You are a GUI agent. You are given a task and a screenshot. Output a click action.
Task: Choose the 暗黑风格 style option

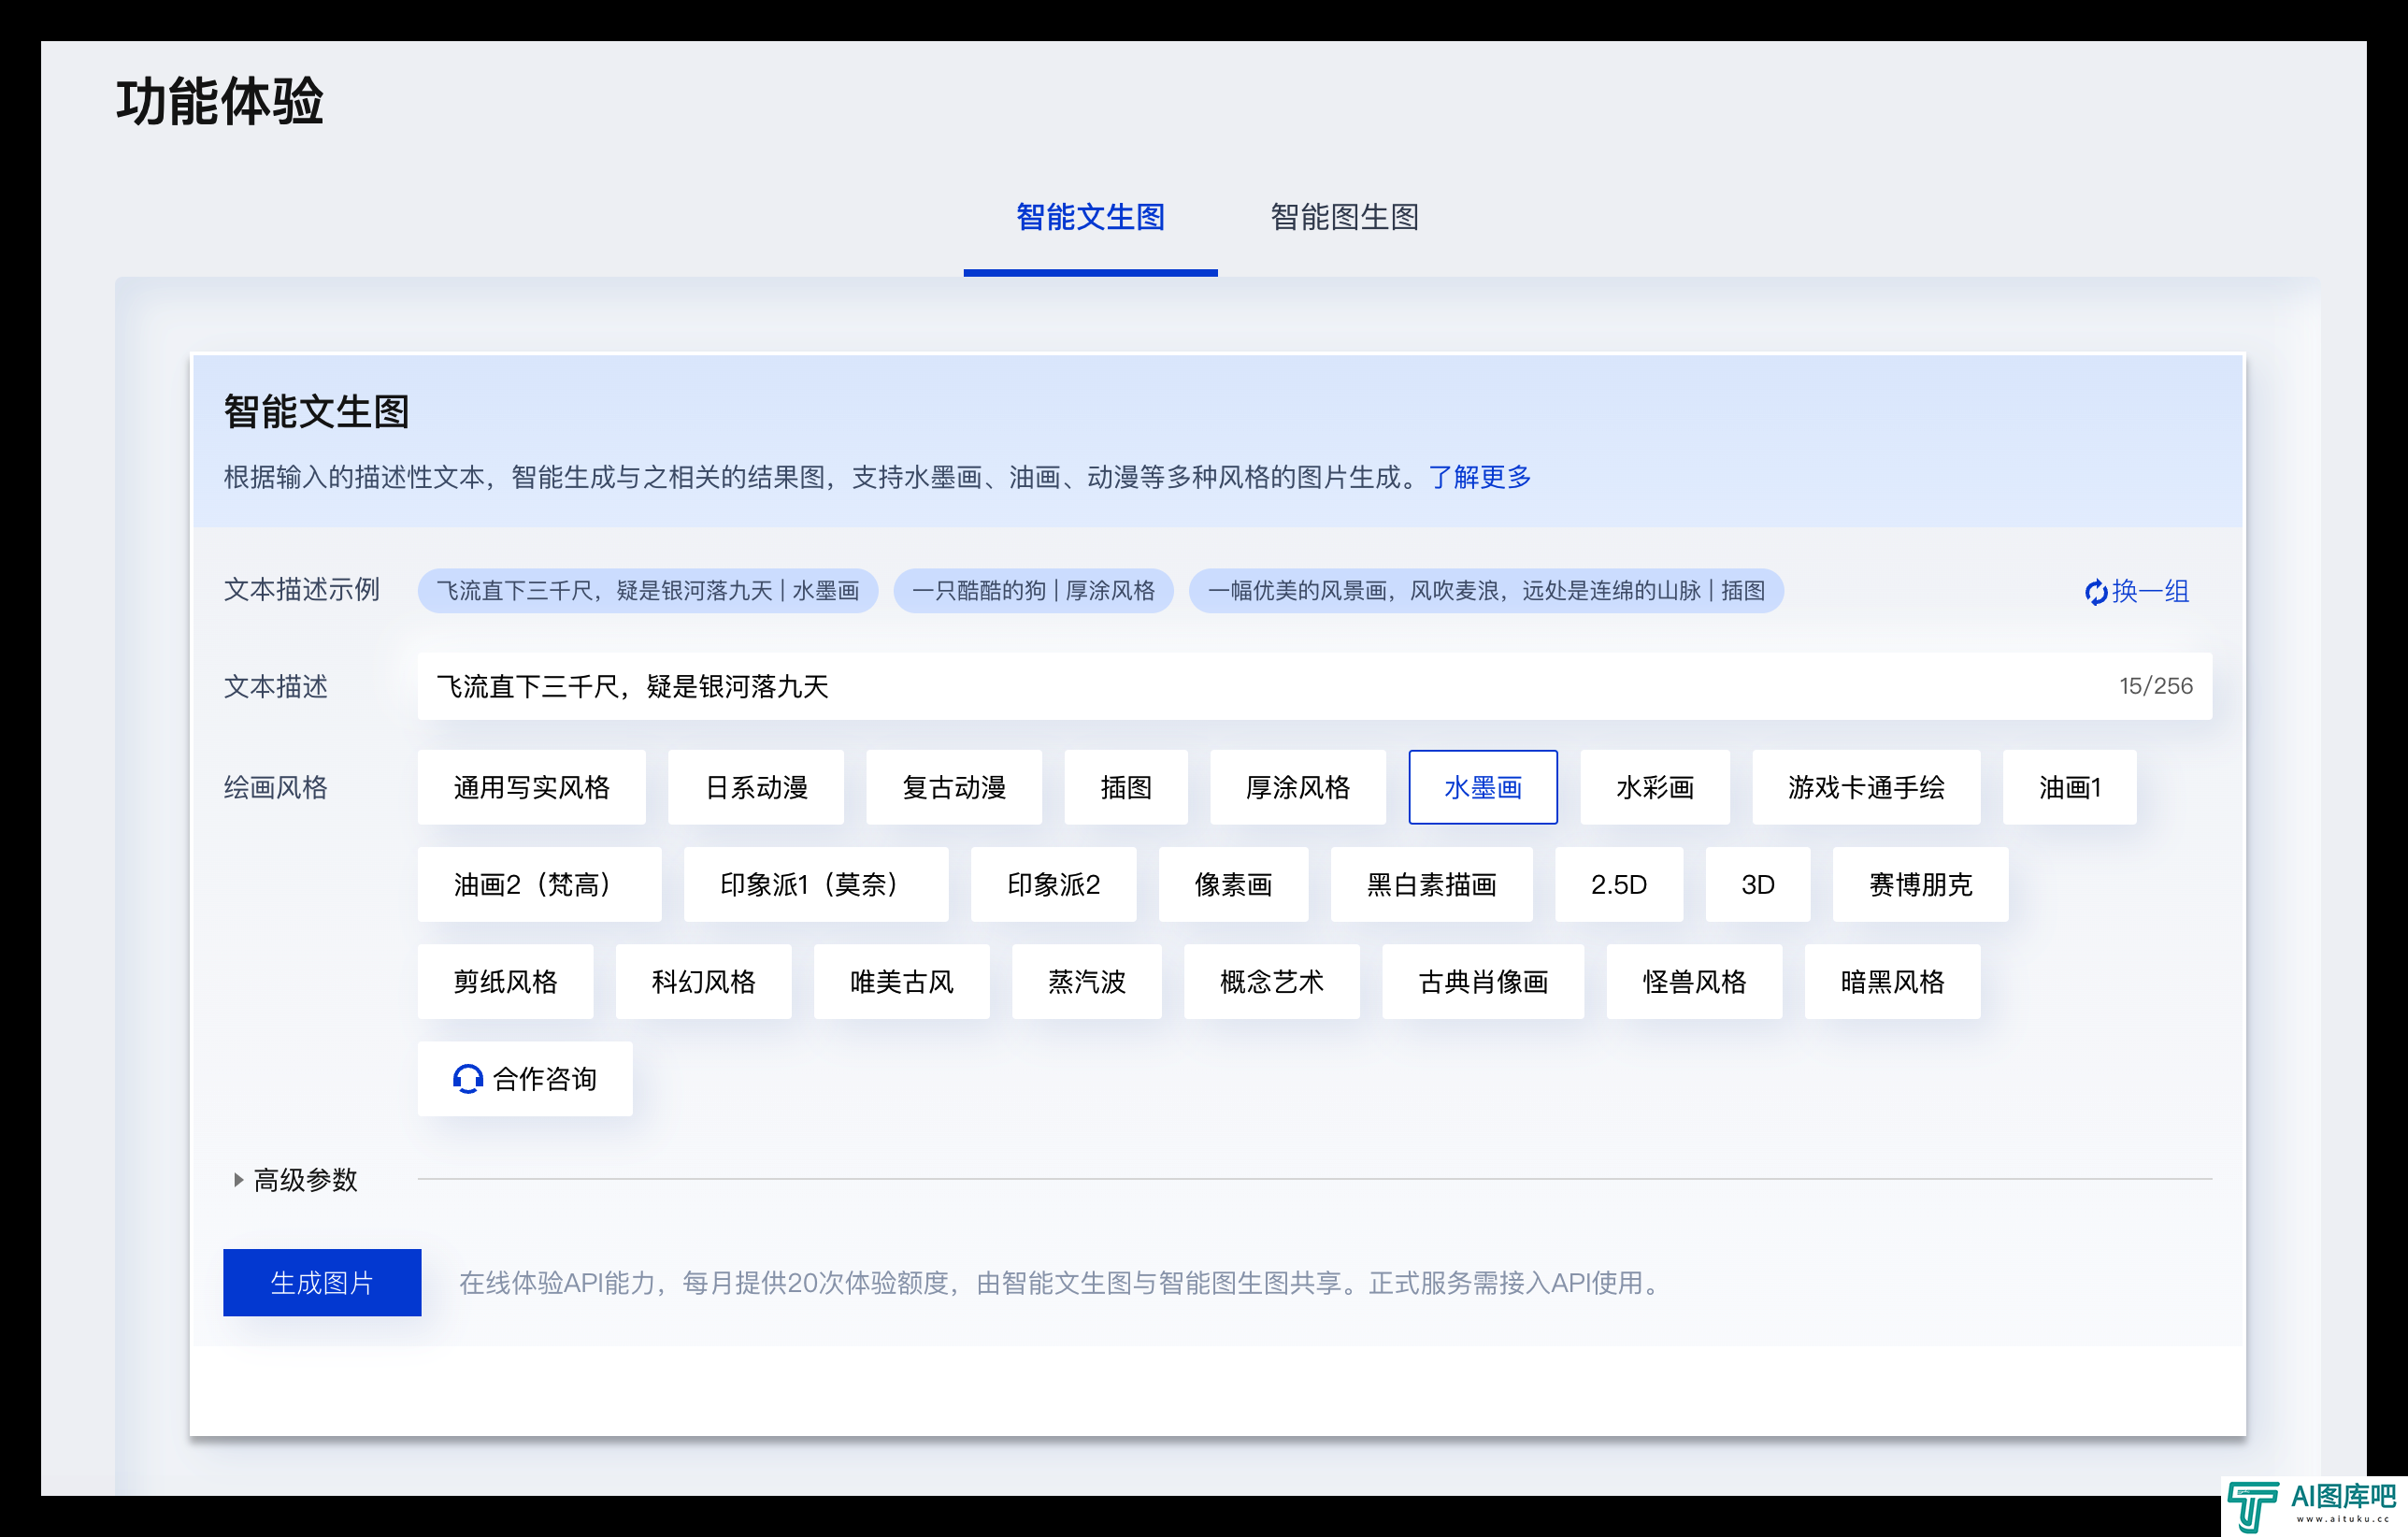1891,982
